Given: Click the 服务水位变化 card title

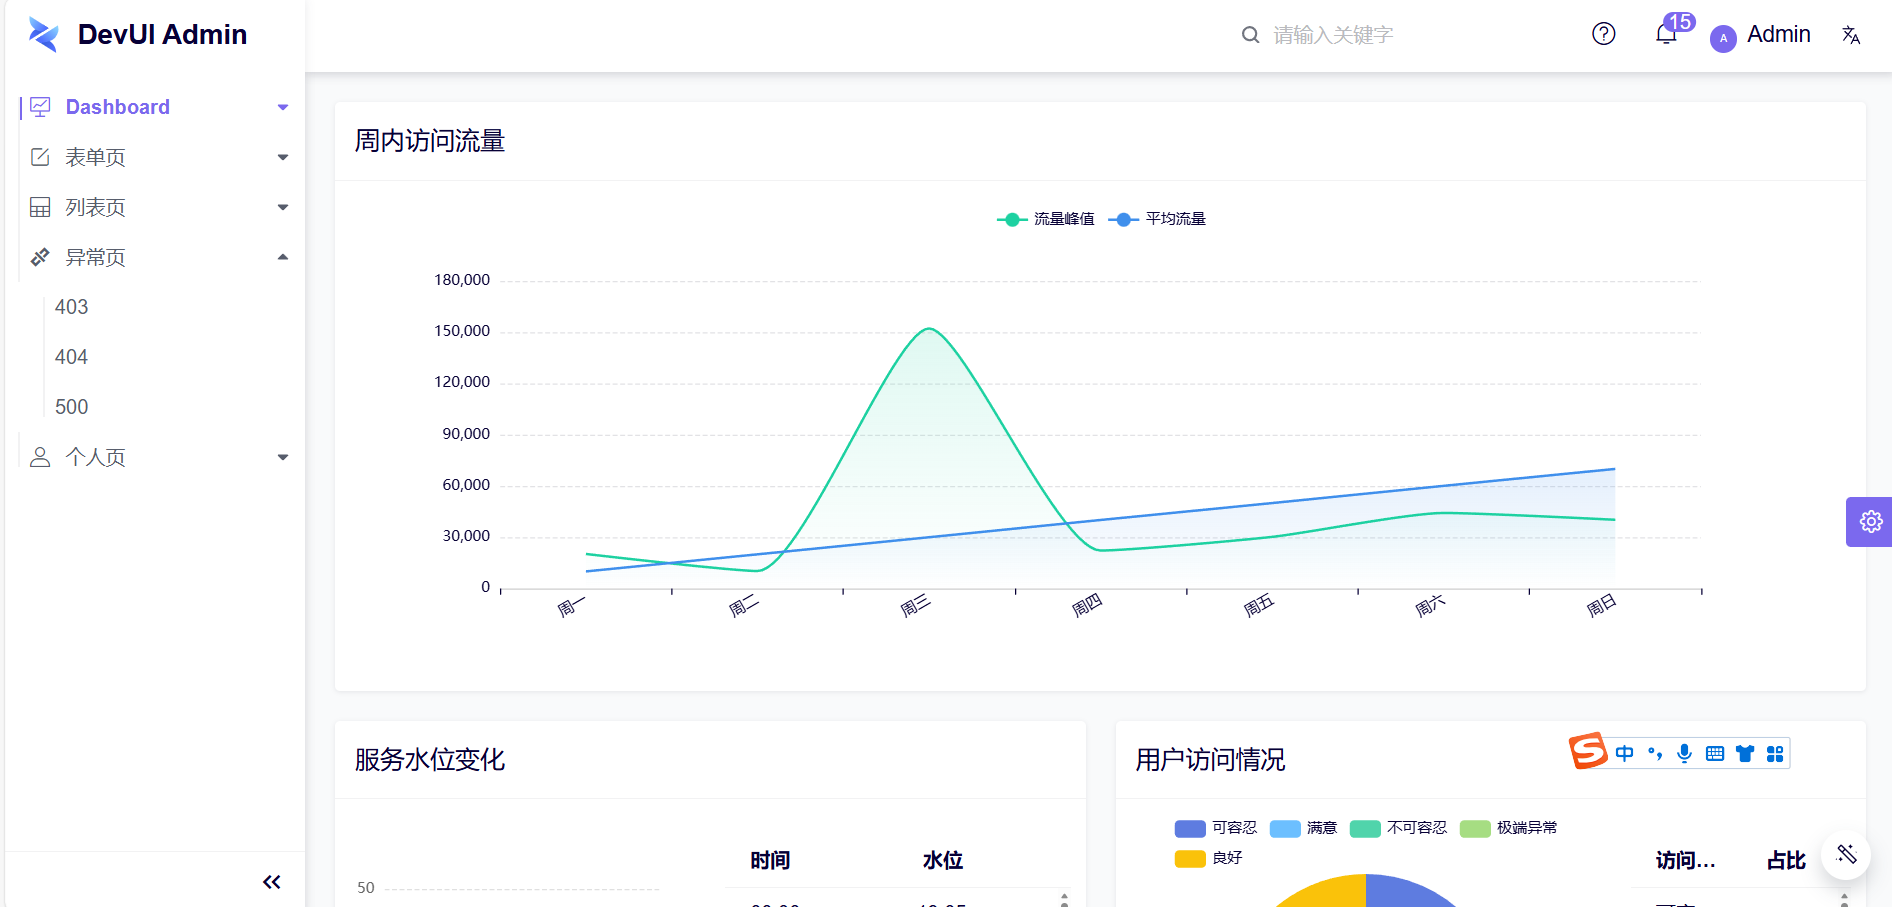Looking at the screenshot, I should 430,760.
